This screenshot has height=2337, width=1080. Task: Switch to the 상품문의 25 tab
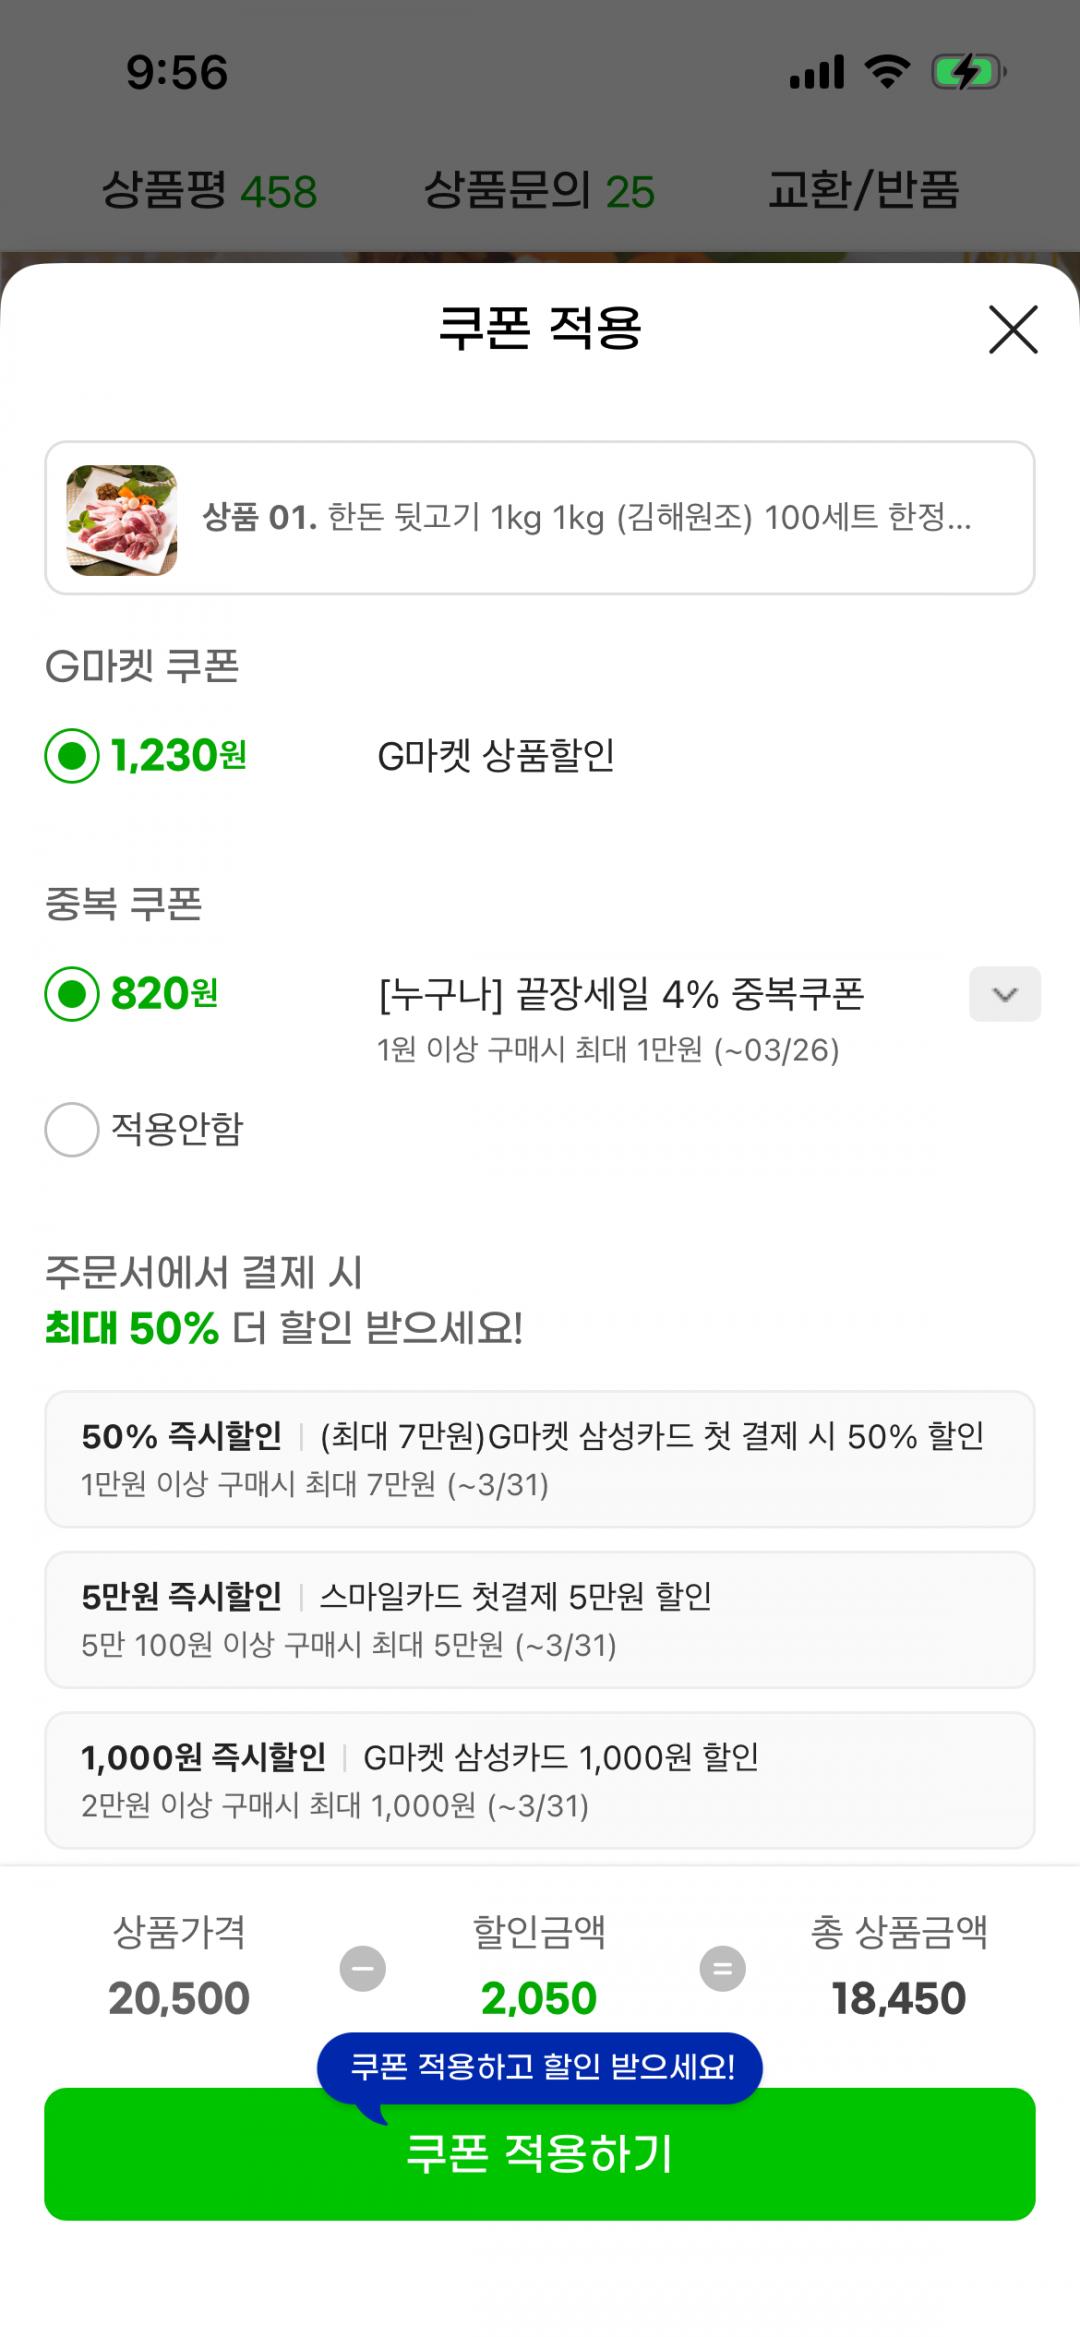tap(539, 190)
